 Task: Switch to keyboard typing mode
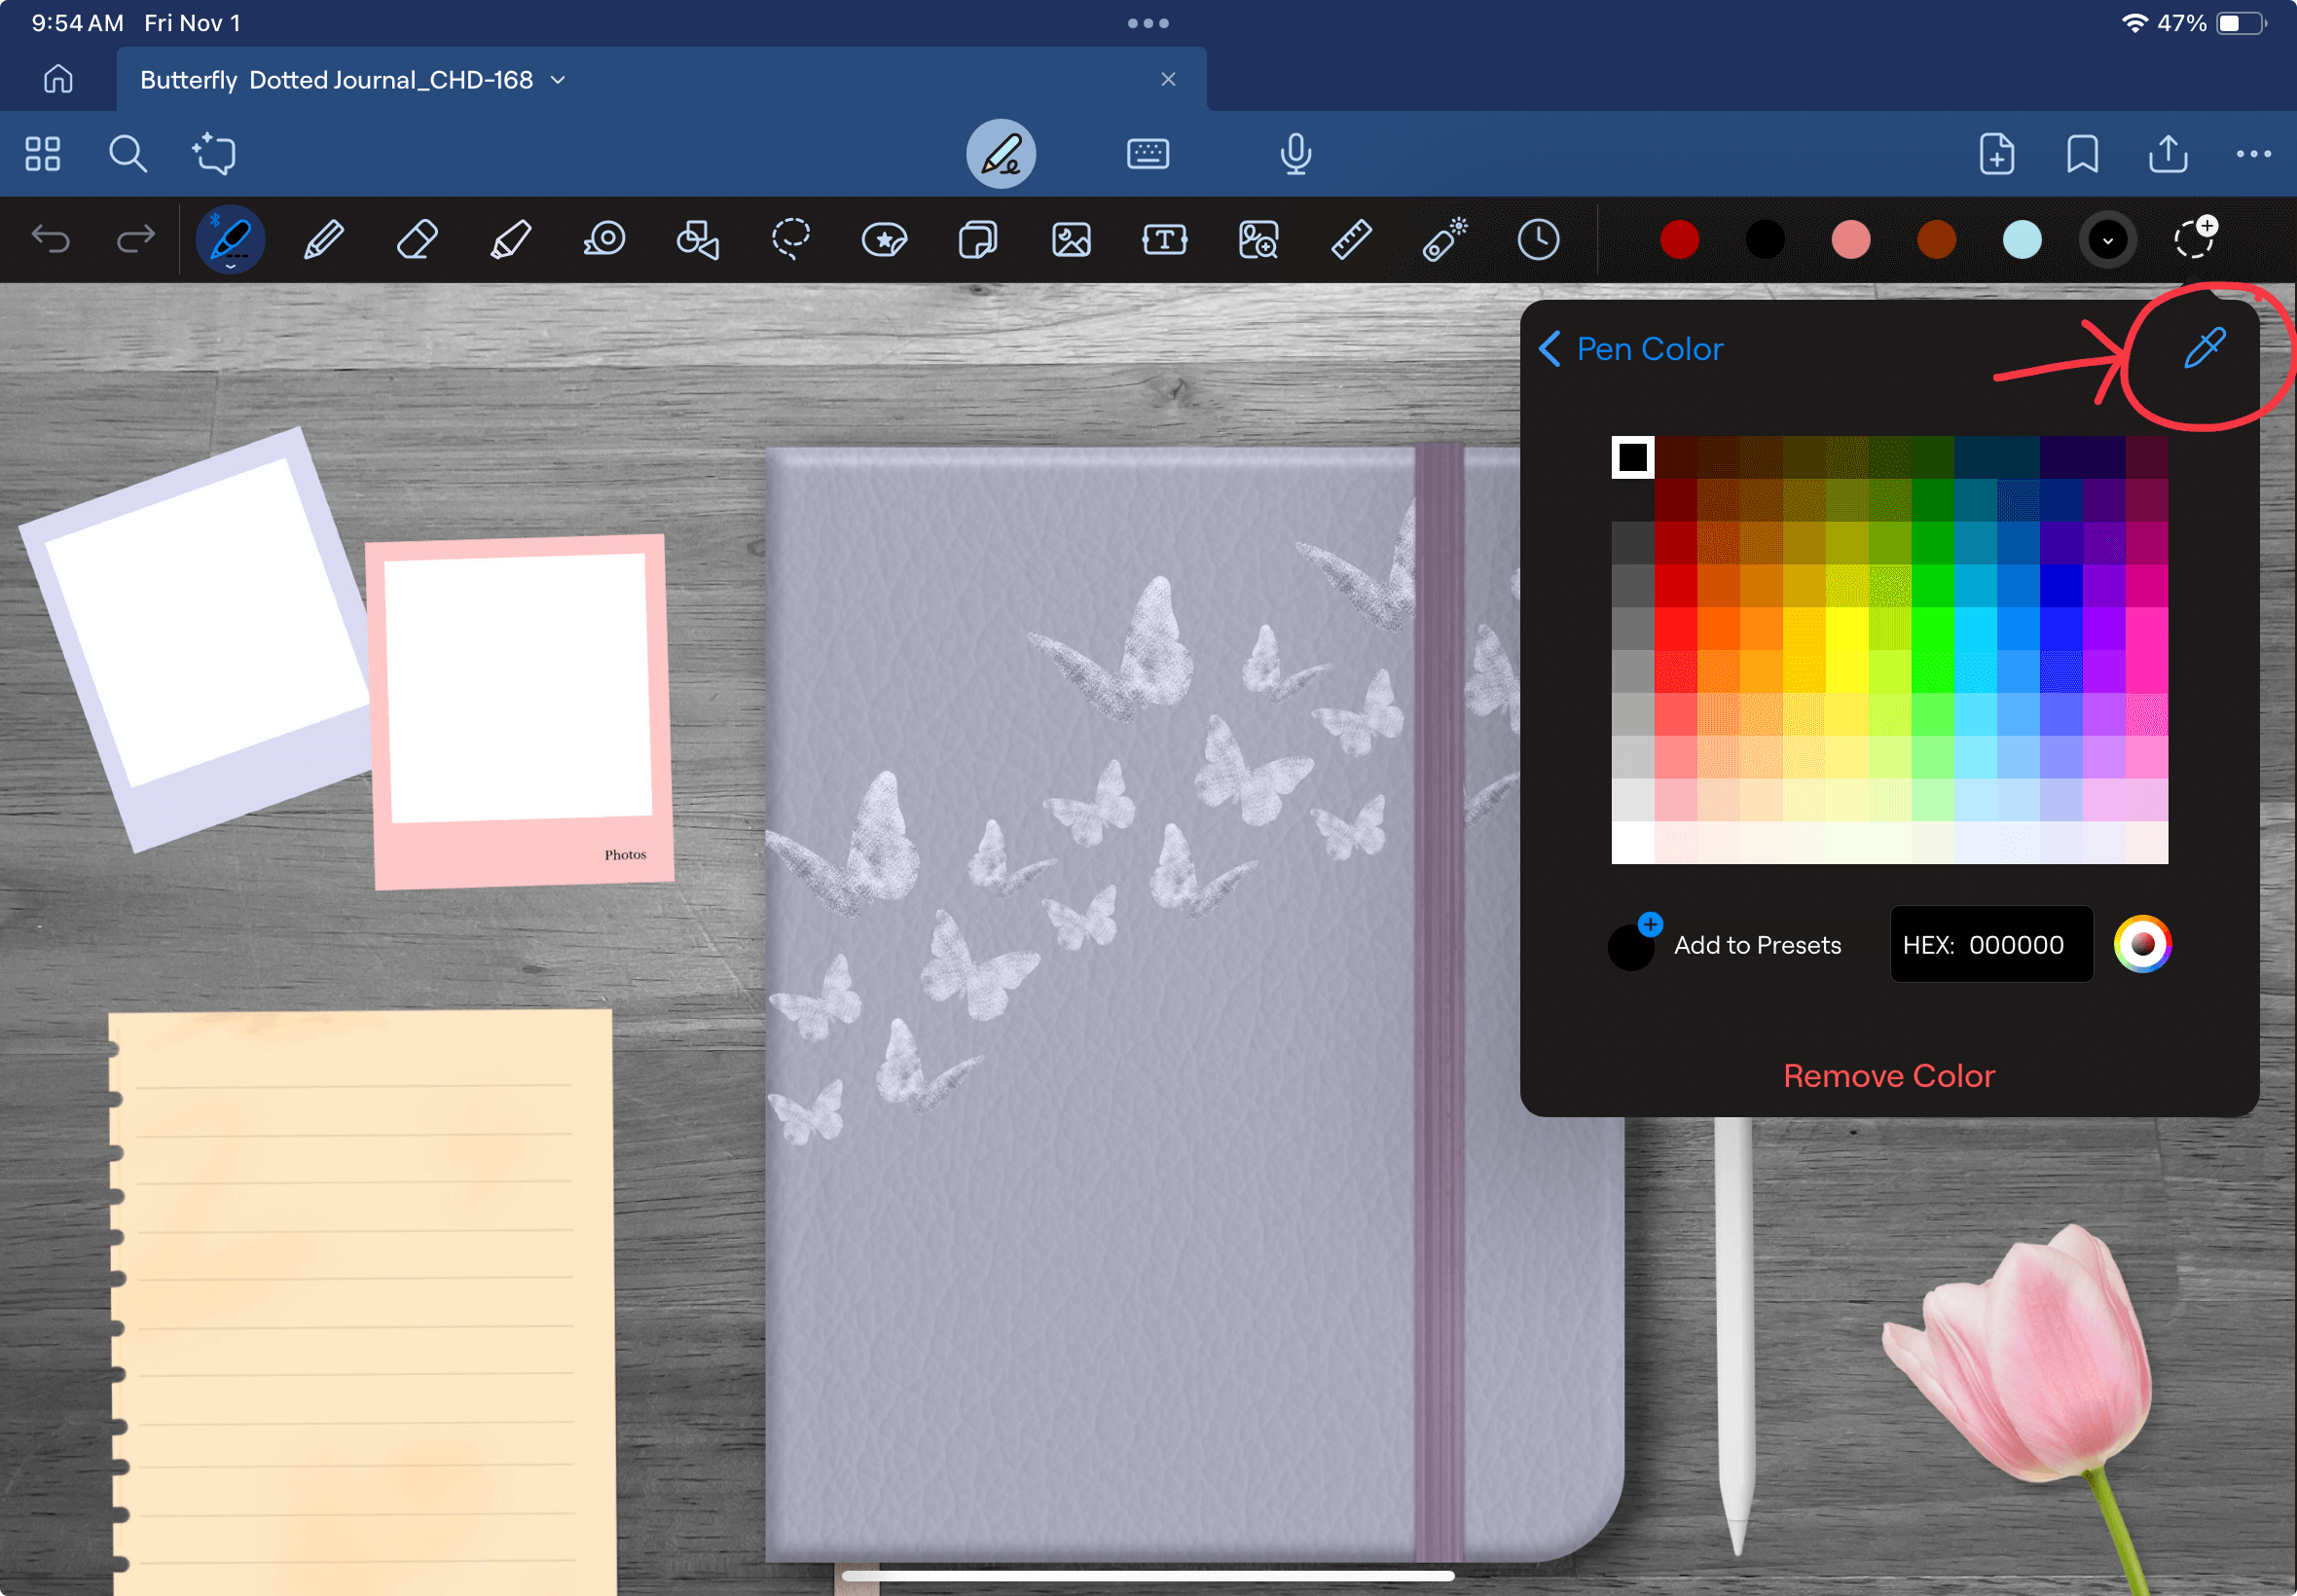click(x=1147, y=154)
